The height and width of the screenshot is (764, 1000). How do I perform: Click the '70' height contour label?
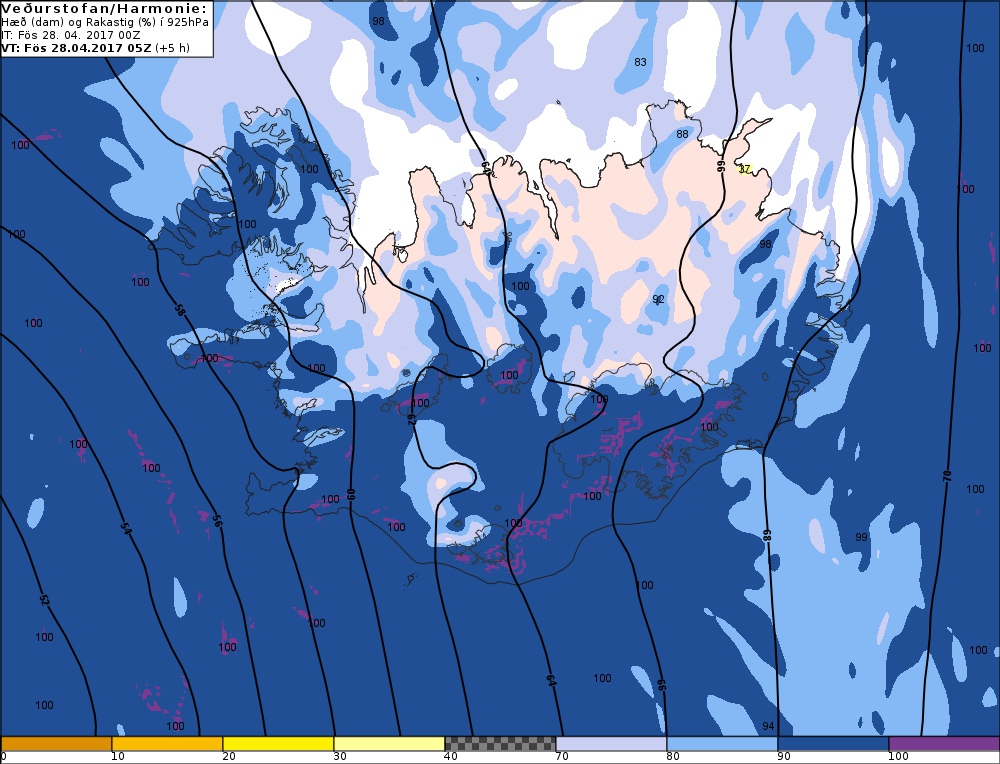pos(947,475)
